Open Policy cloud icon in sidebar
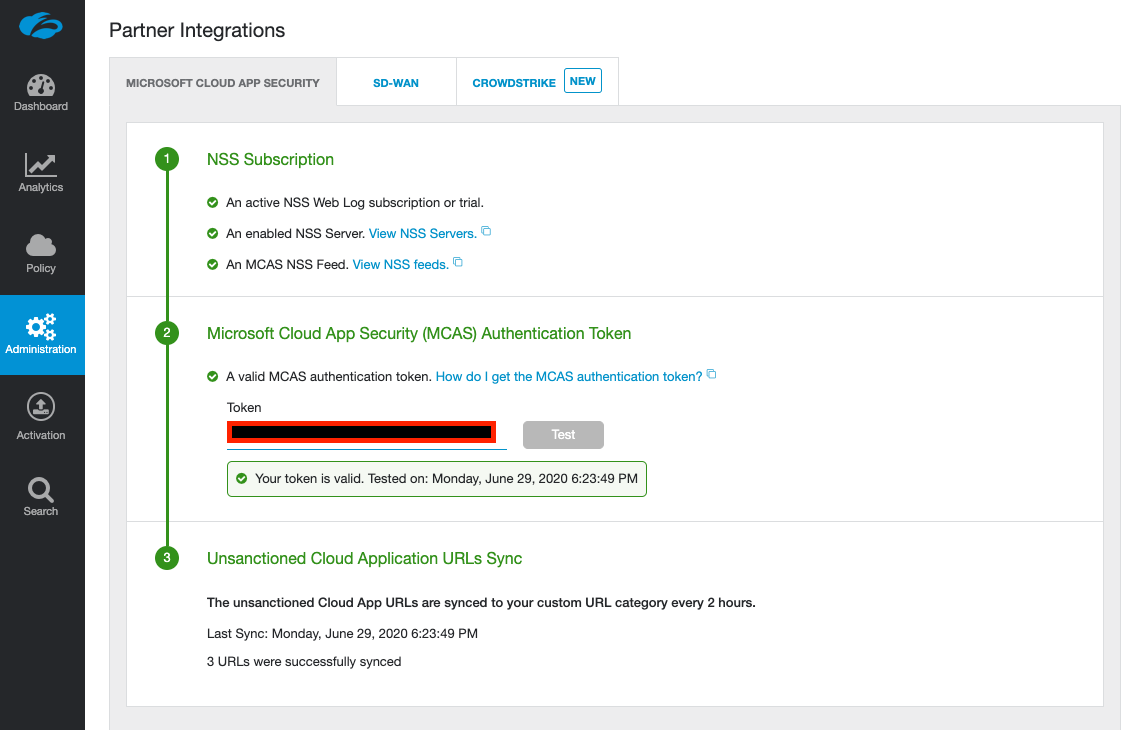Image resolution: width=1133 pixels, height=730 pixels. click(41, 246)
